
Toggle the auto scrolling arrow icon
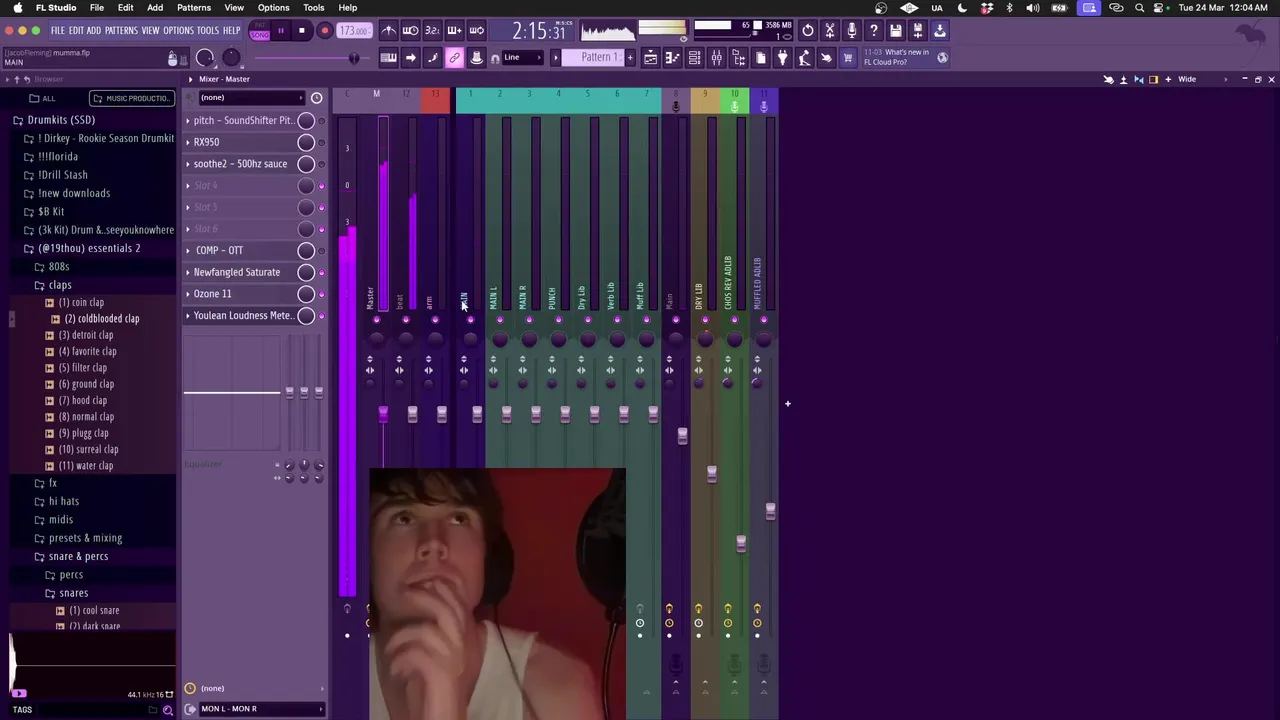click(x=410, y=58)
